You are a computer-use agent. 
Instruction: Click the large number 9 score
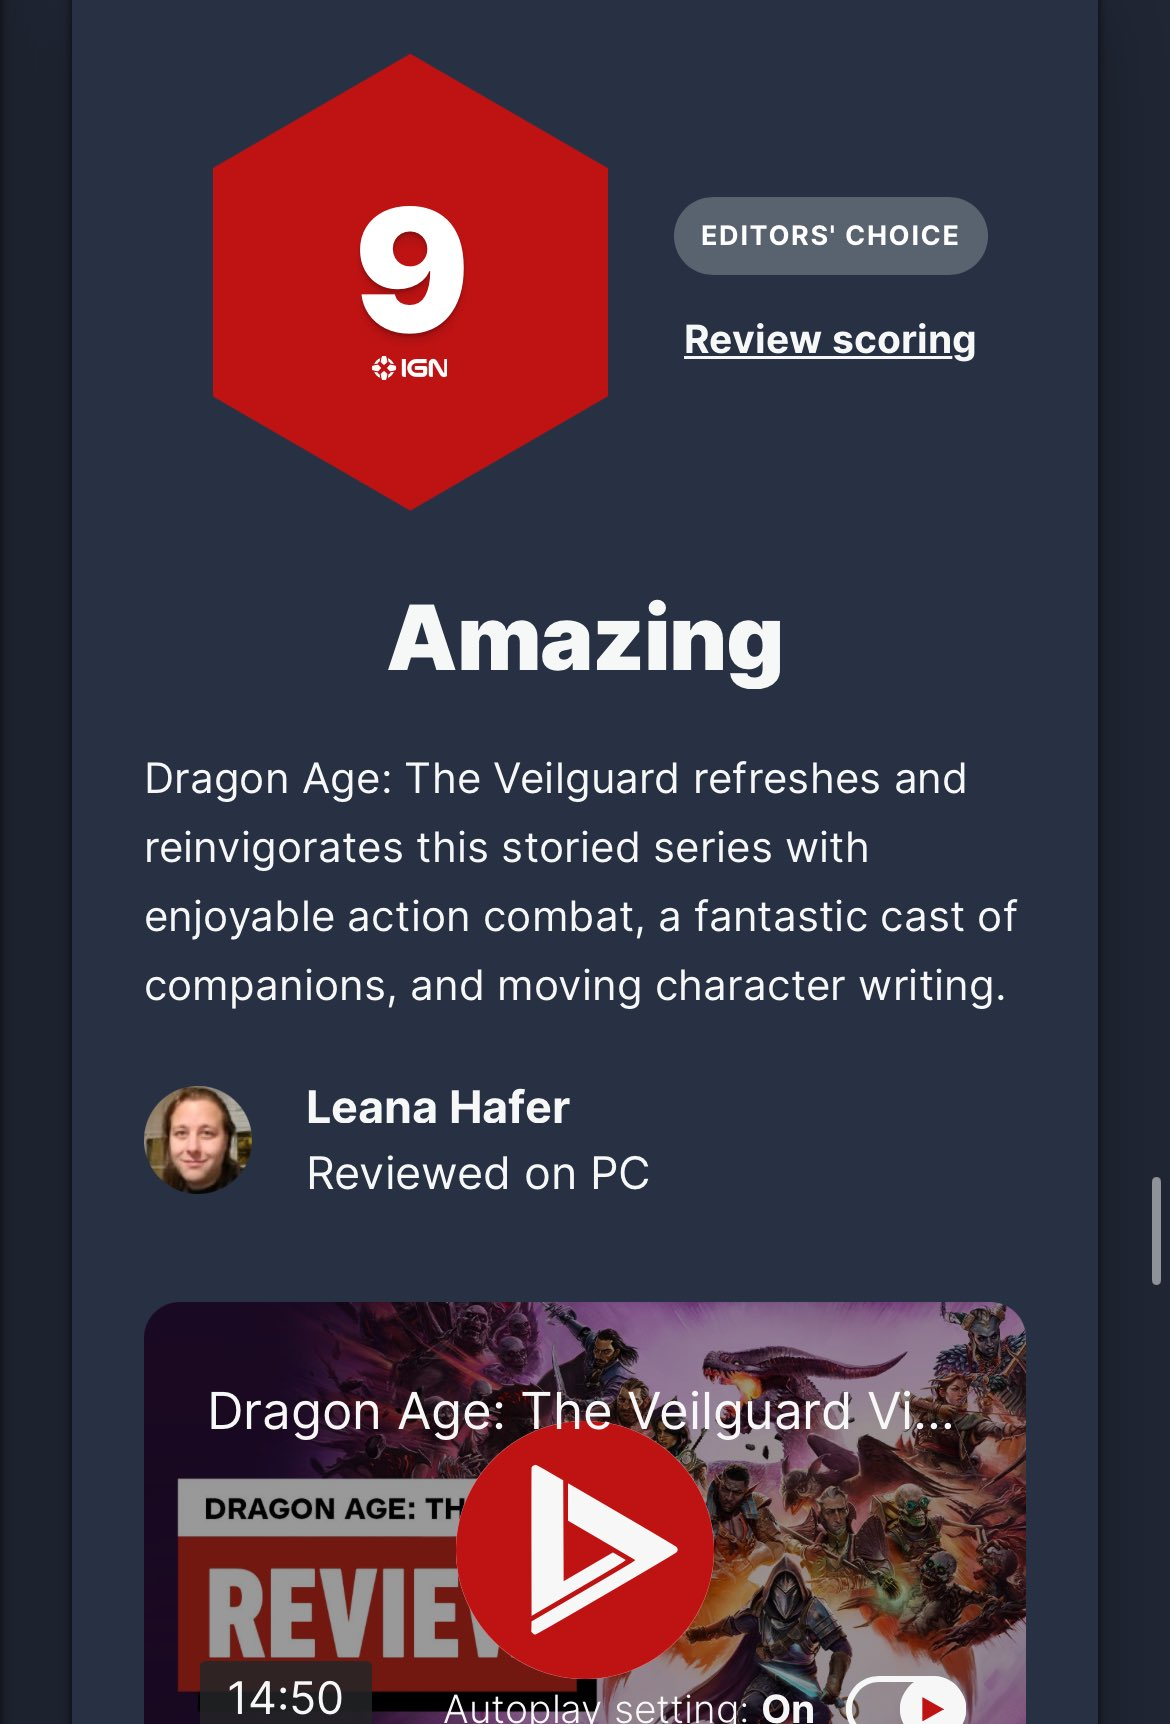[412, 270]
